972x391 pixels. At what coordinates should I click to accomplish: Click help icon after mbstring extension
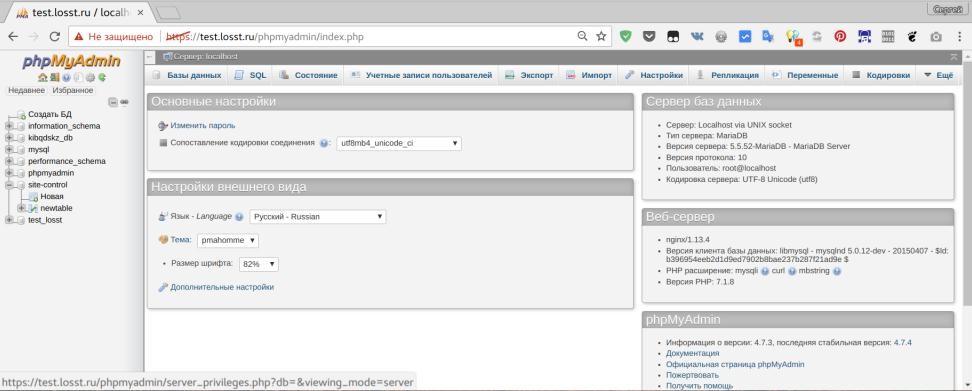point(837,271)
